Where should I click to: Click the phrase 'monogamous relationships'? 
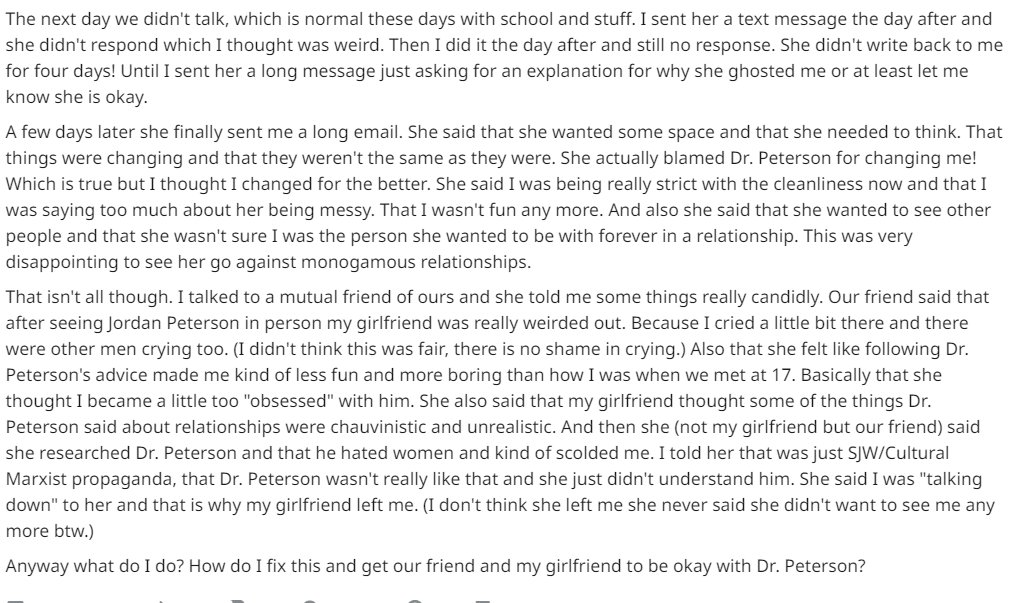[416, 262]
